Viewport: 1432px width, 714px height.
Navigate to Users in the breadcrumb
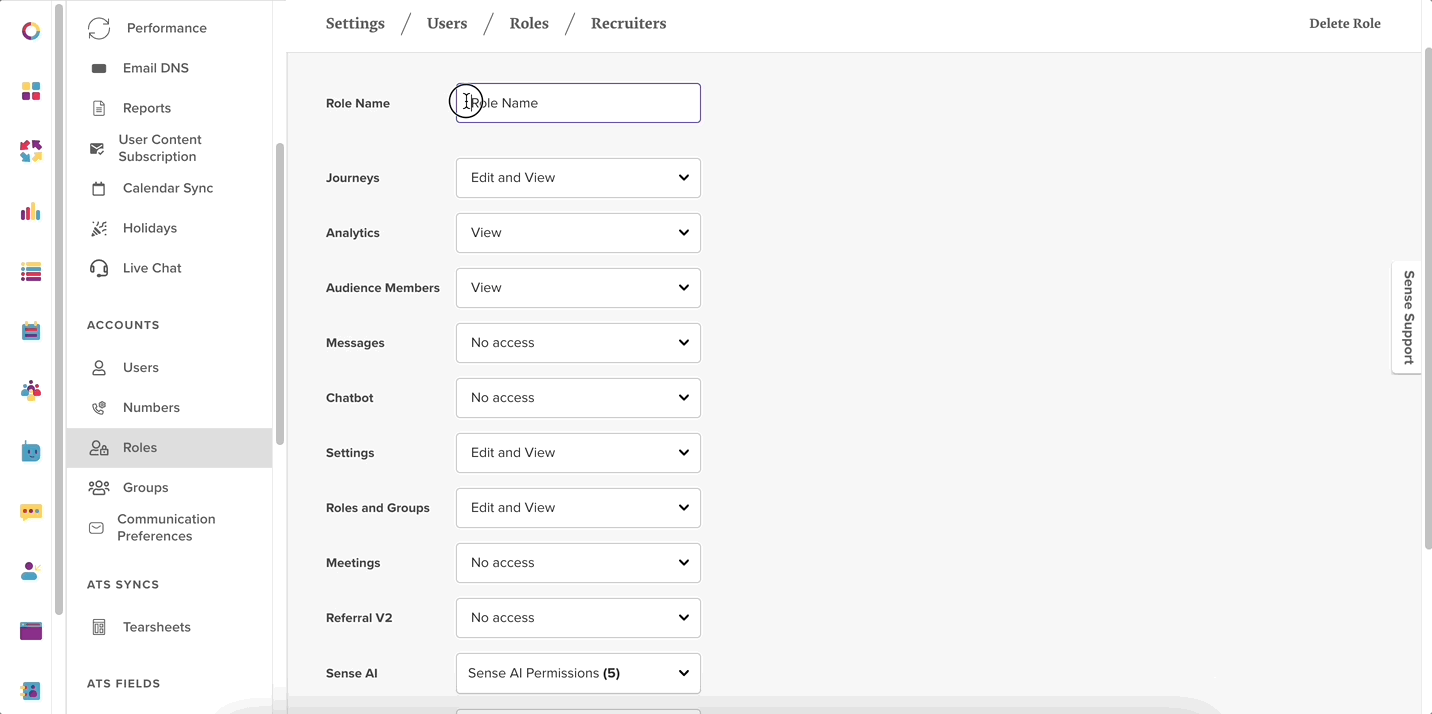coord(447,23)
